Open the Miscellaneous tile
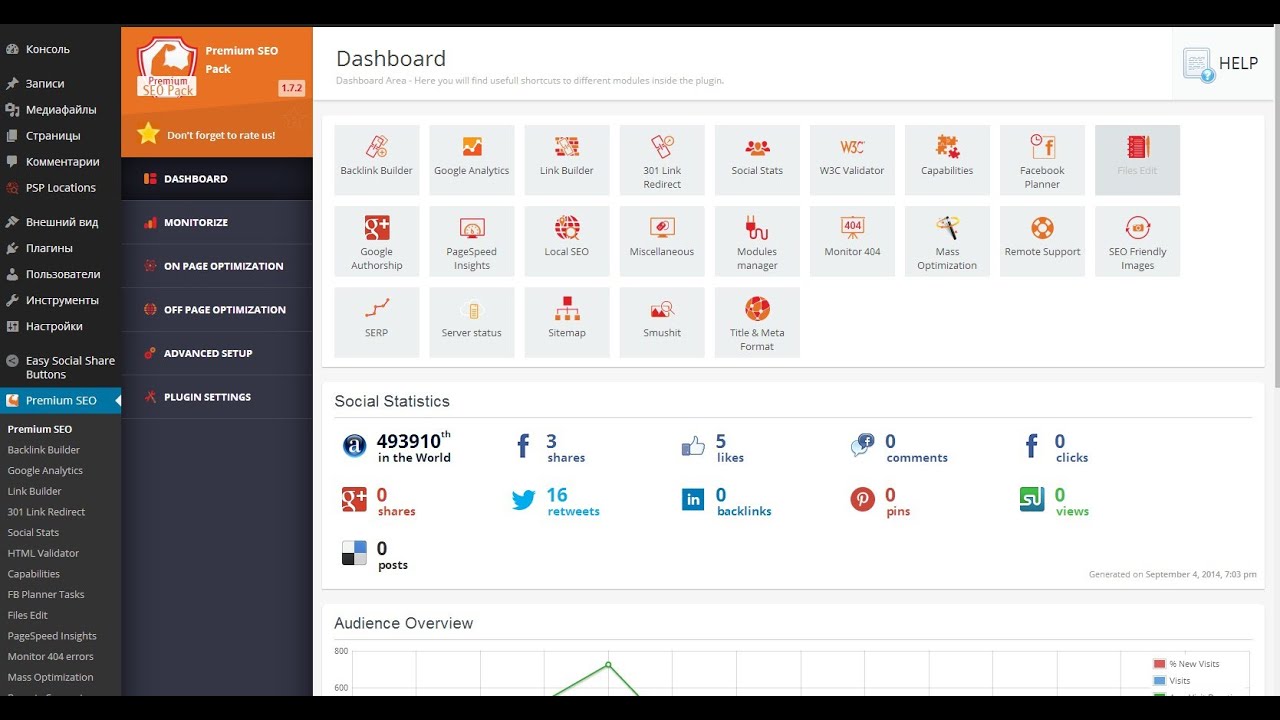1280x720 pixels. [662, 241]
